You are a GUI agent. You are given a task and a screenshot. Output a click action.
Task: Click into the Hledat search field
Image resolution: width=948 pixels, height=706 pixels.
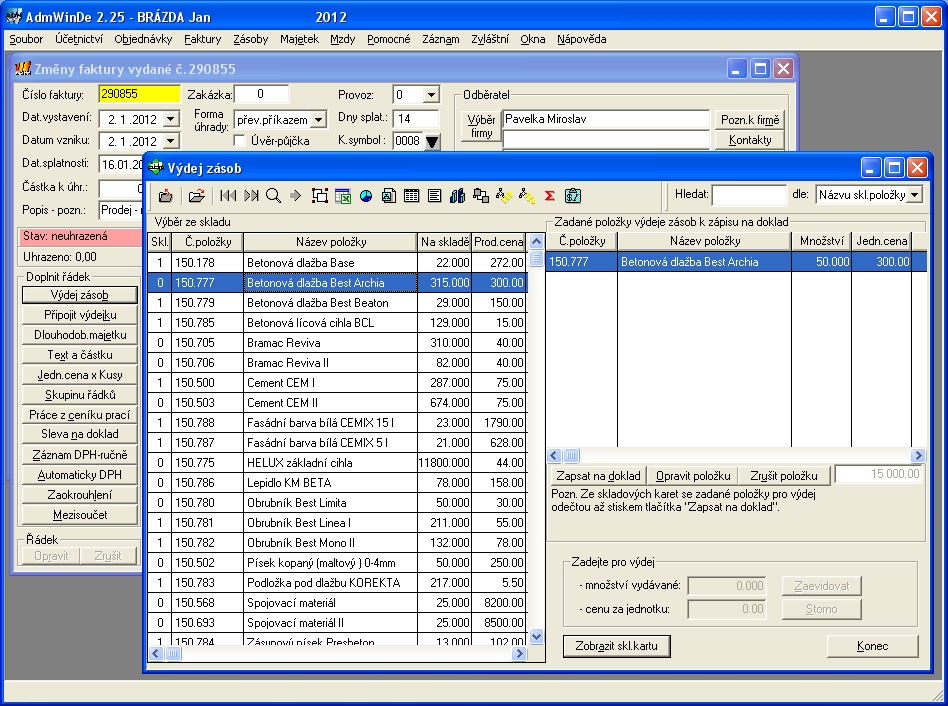coord(749,195)
